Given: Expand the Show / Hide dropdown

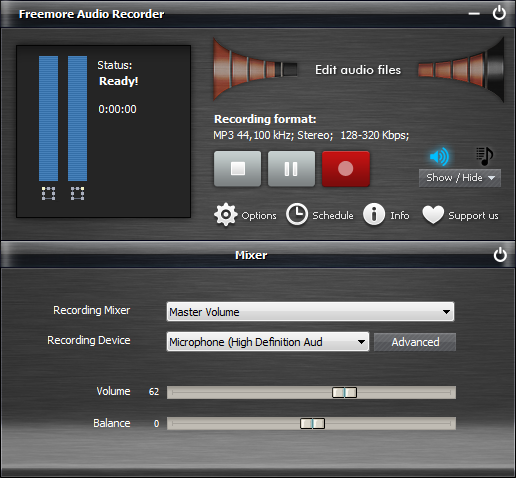Looking at the screenshot, I should point(460,178).
